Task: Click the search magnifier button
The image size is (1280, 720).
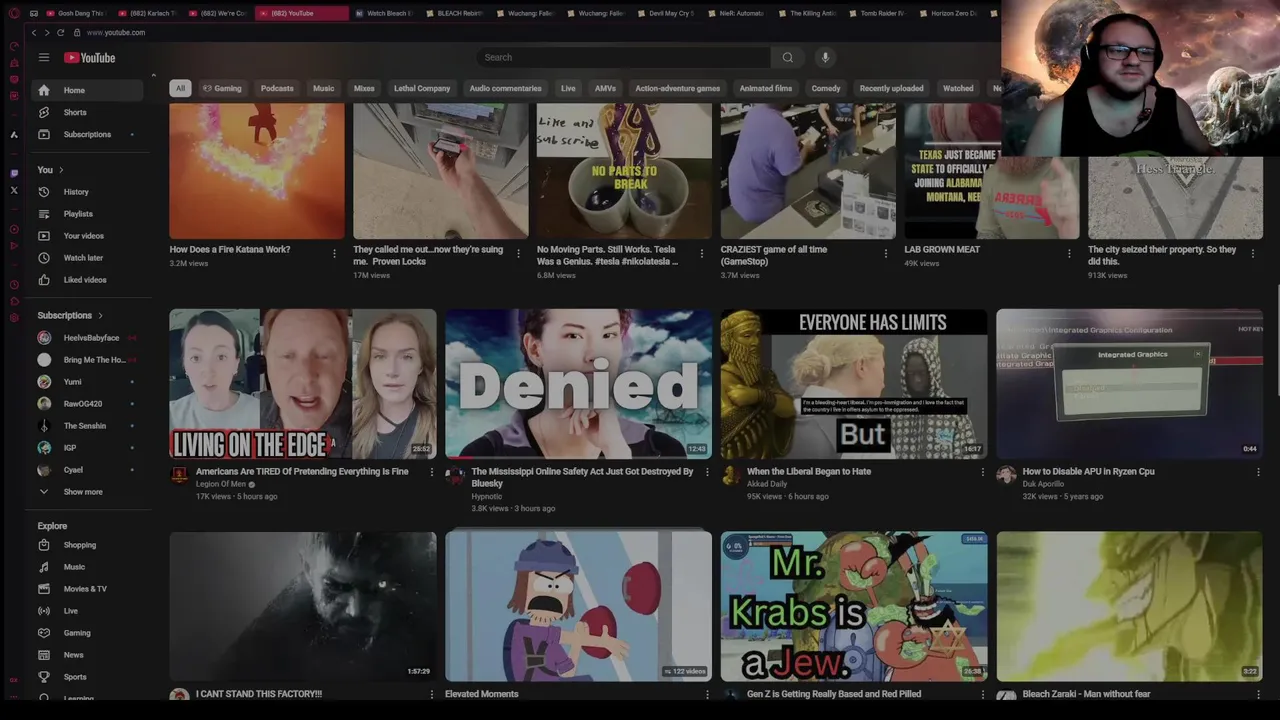Action: (787, 57)
